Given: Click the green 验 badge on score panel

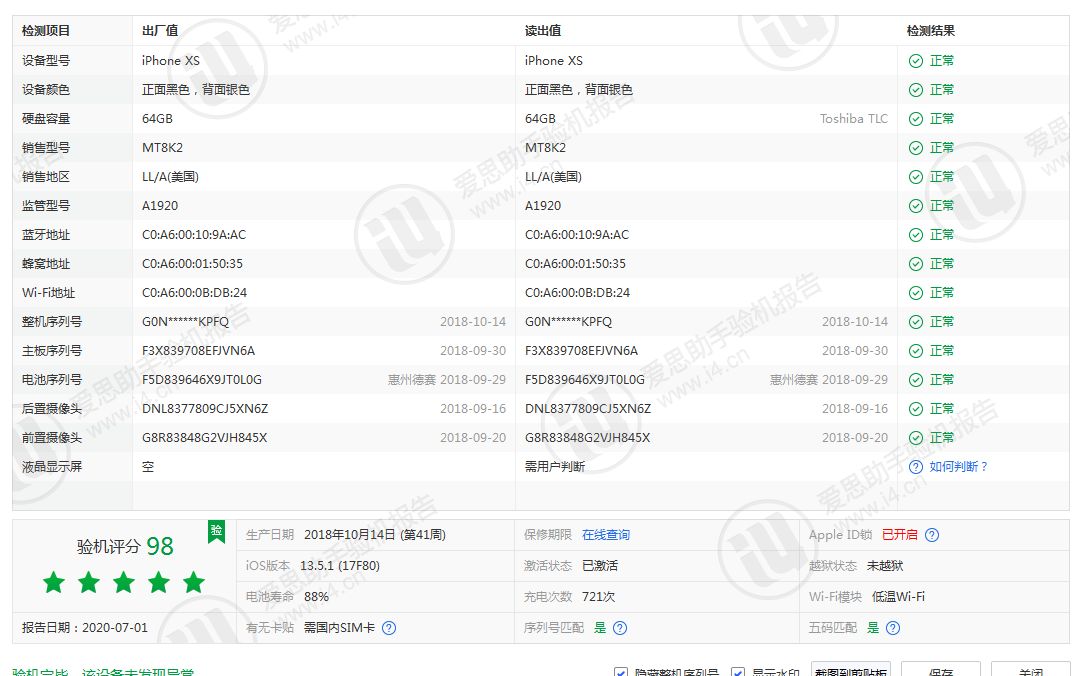Looking at the screenshot, I should click(x=216, y=530).
